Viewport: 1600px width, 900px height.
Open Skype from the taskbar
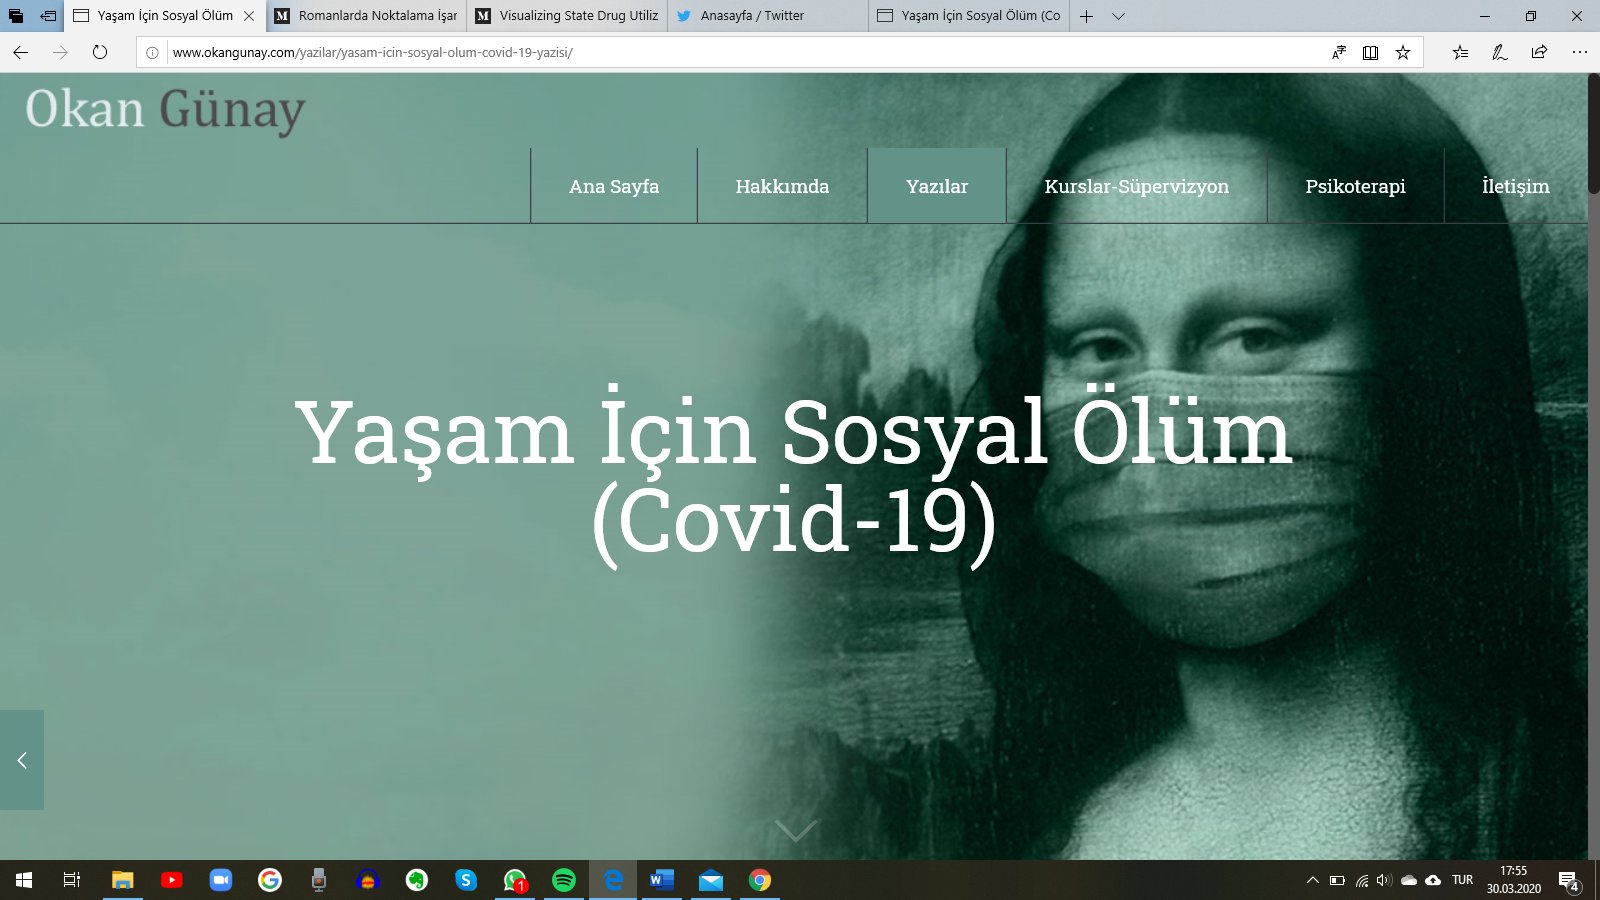466,880
